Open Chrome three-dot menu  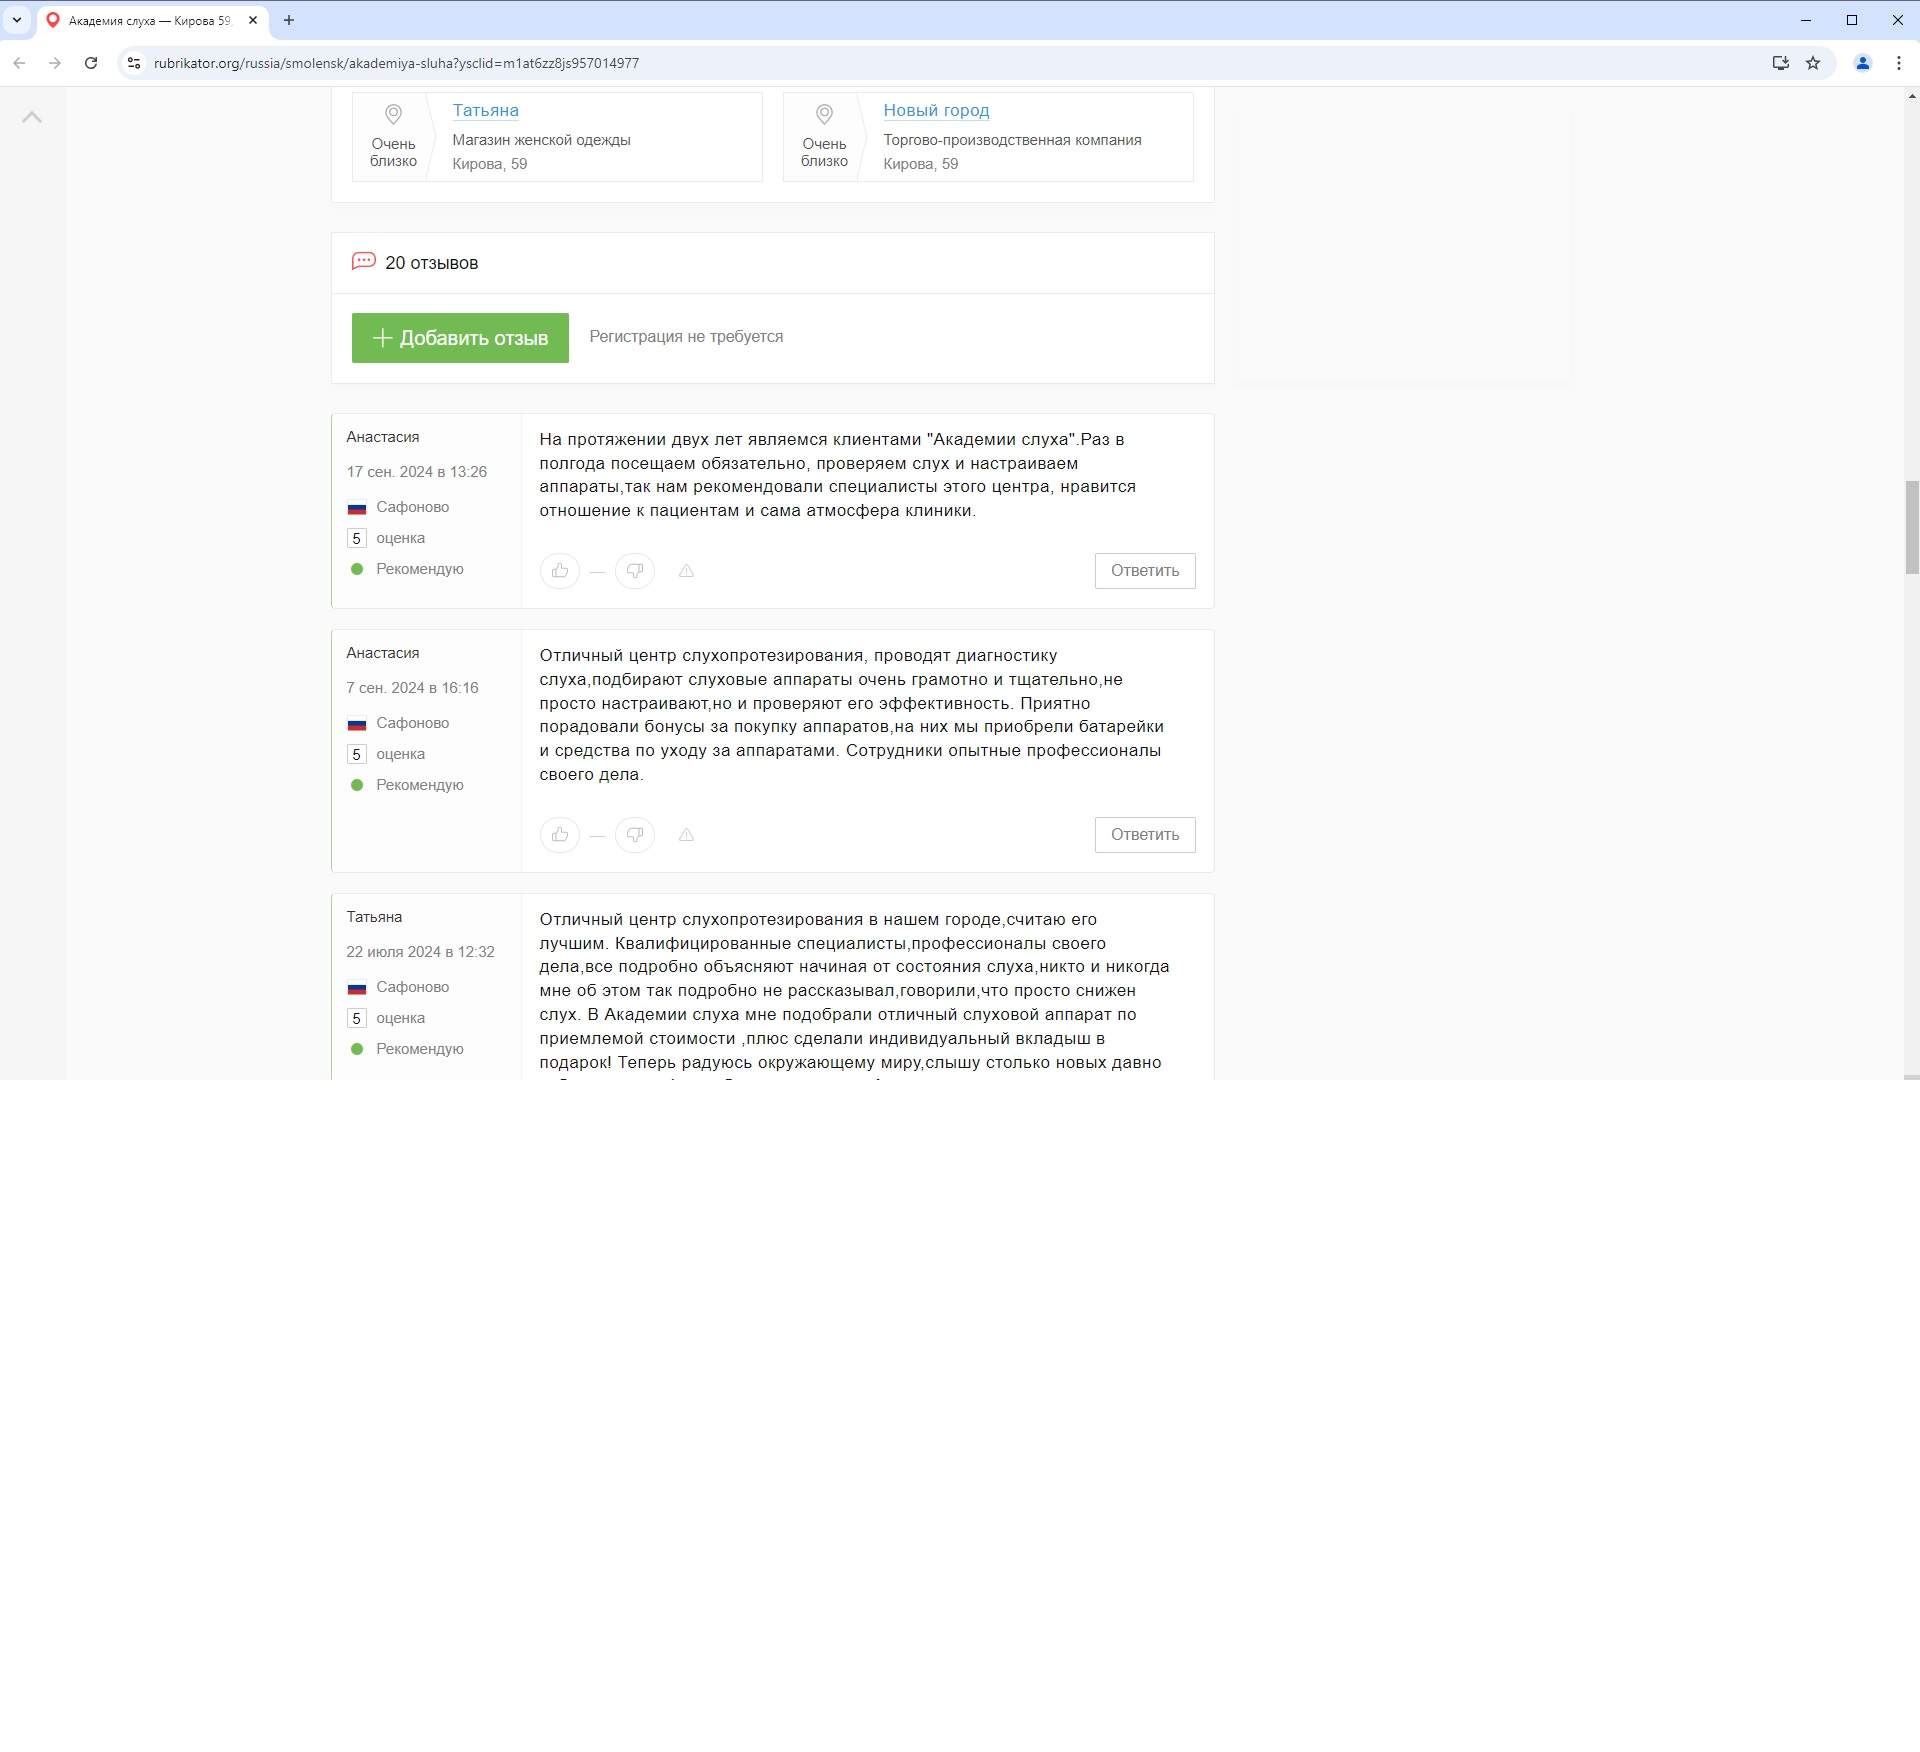[x=1898, y=63]
